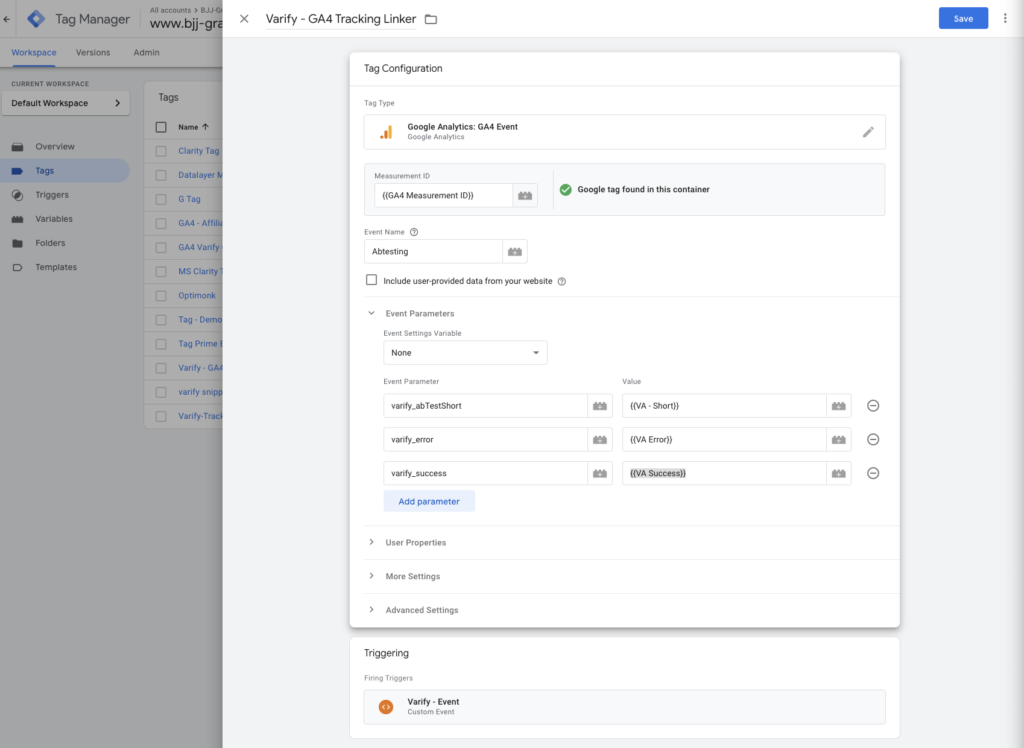Check the varify snipp row checkbox
The width and height of the screenshot is (1024, 748).
(x=161, y=393)
